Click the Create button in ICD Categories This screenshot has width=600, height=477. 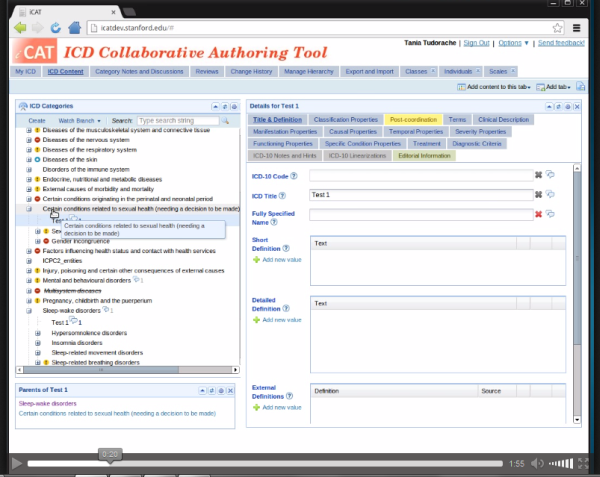[x=37, y=120]
